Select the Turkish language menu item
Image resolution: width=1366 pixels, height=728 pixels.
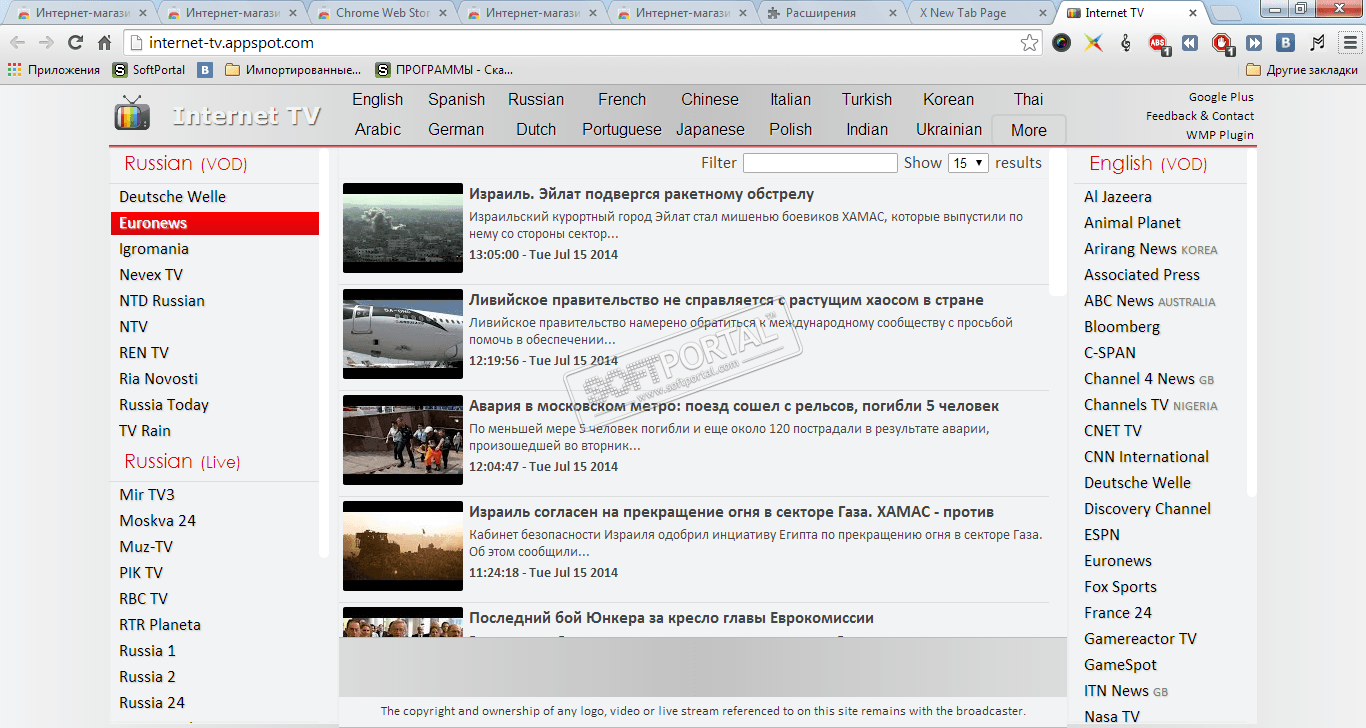[x=867, y=100]
